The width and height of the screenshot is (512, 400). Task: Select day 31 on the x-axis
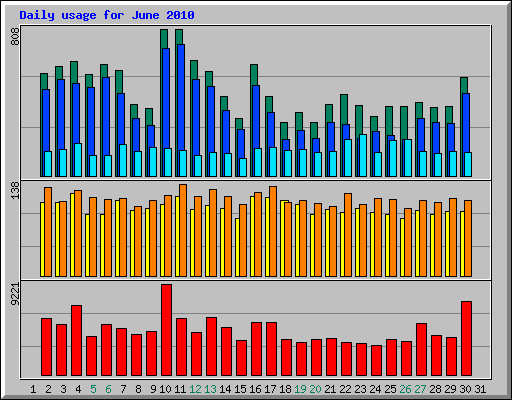pyautogui.click(x=480, y=389)
